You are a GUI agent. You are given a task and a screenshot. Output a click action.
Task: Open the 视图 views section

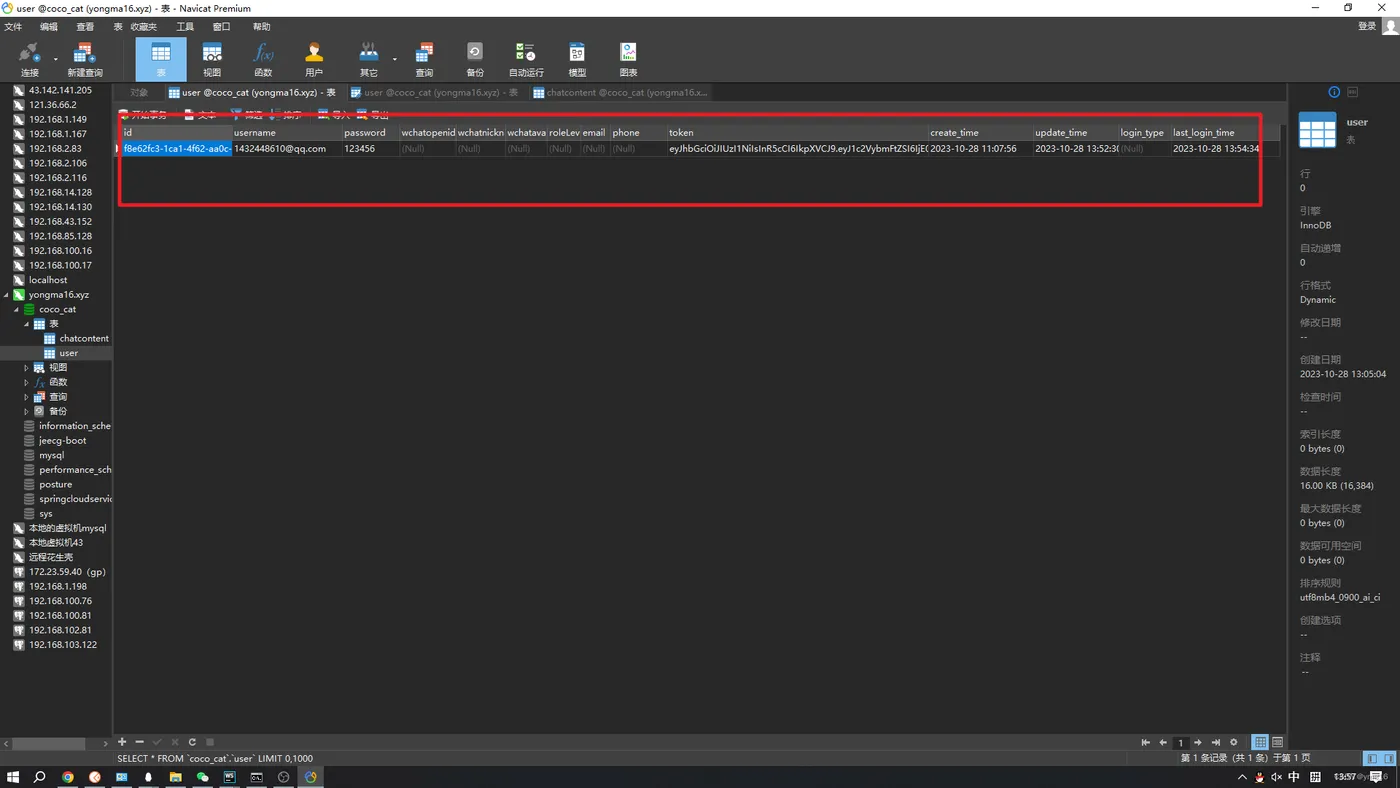pyautogui.click(x=212, y=59)
